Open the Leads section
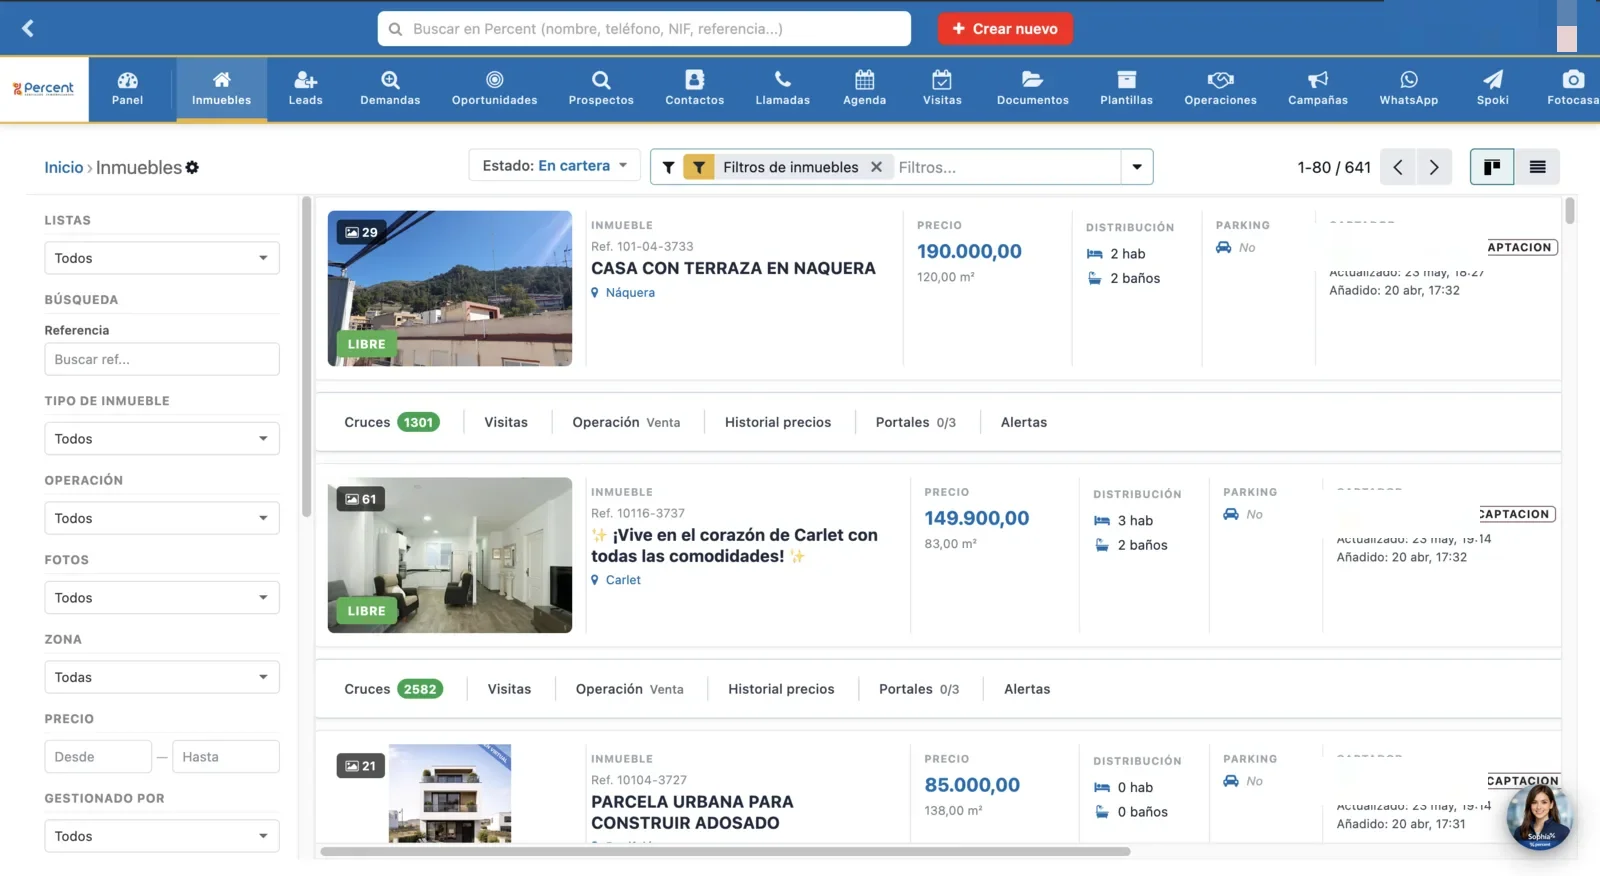The width and height of the screenshot is (1600, 876). pos(305,88)
